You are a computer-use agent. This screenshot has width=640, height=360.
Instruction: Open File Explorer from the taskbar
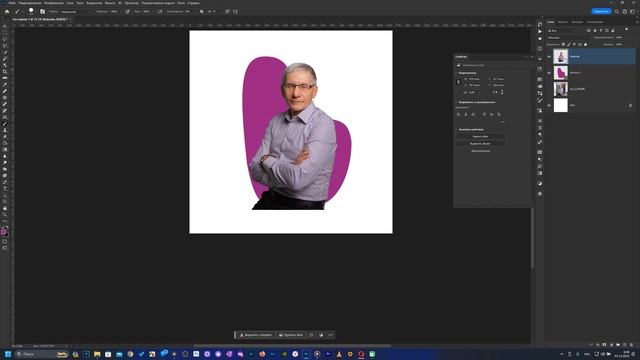97,354
